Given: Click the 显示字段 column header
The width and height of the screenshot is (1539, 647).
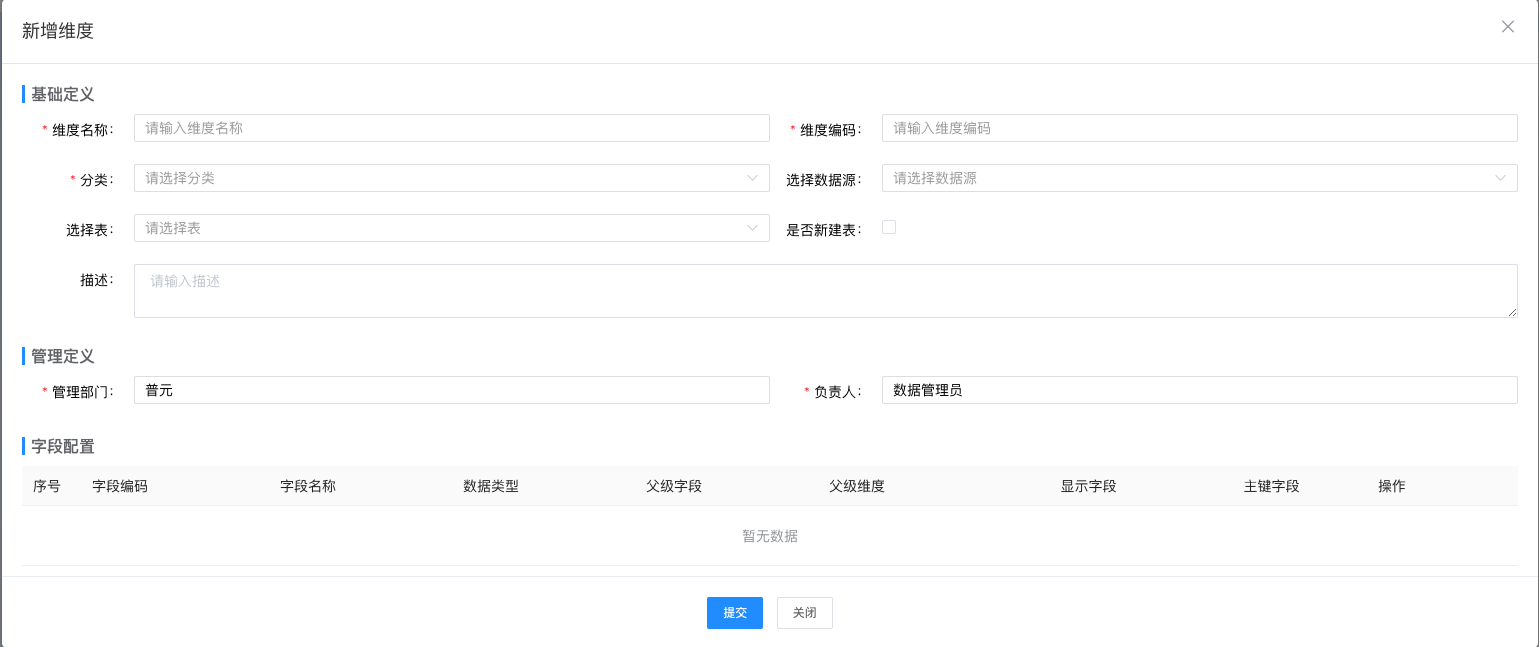Looking at the screenshot, I should [x=1088, y=487].
